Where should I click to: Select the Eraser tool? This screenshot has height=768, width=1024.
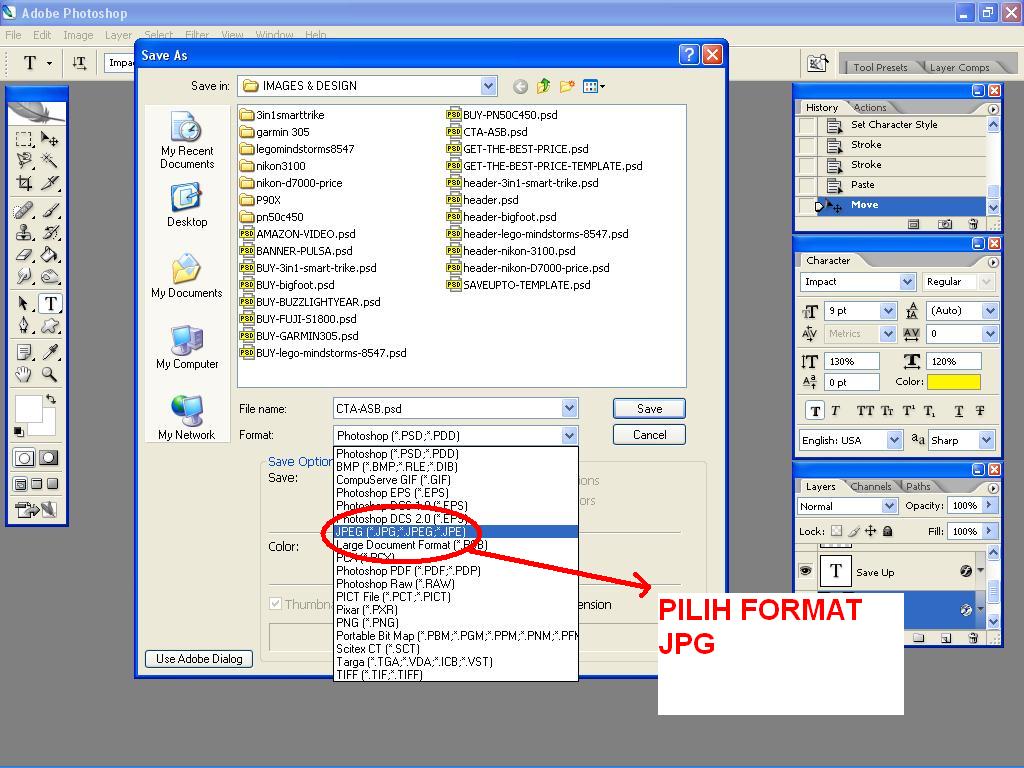click(24, 255)
